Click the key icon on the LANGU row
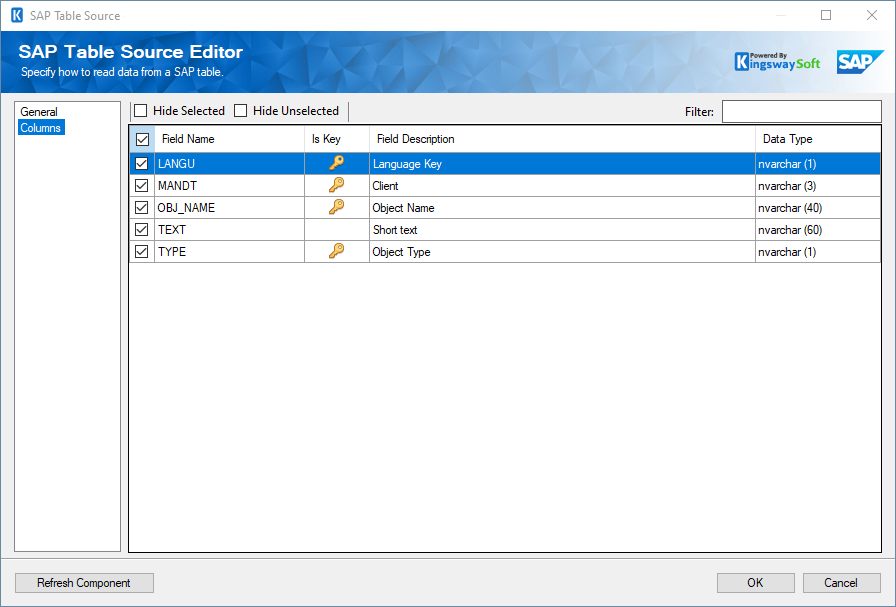The height and width of the screenshot is (607, 896). pos(335,163)
